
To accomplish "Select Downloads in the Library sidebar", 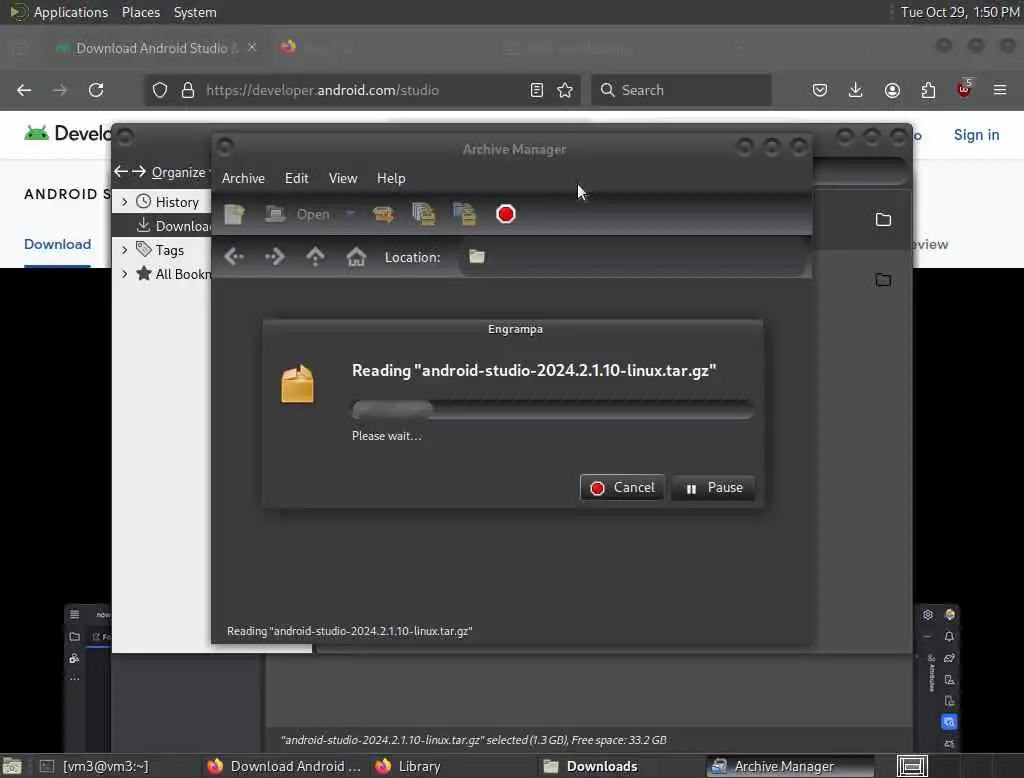I will pyautogui.click(x=173, y=226).
